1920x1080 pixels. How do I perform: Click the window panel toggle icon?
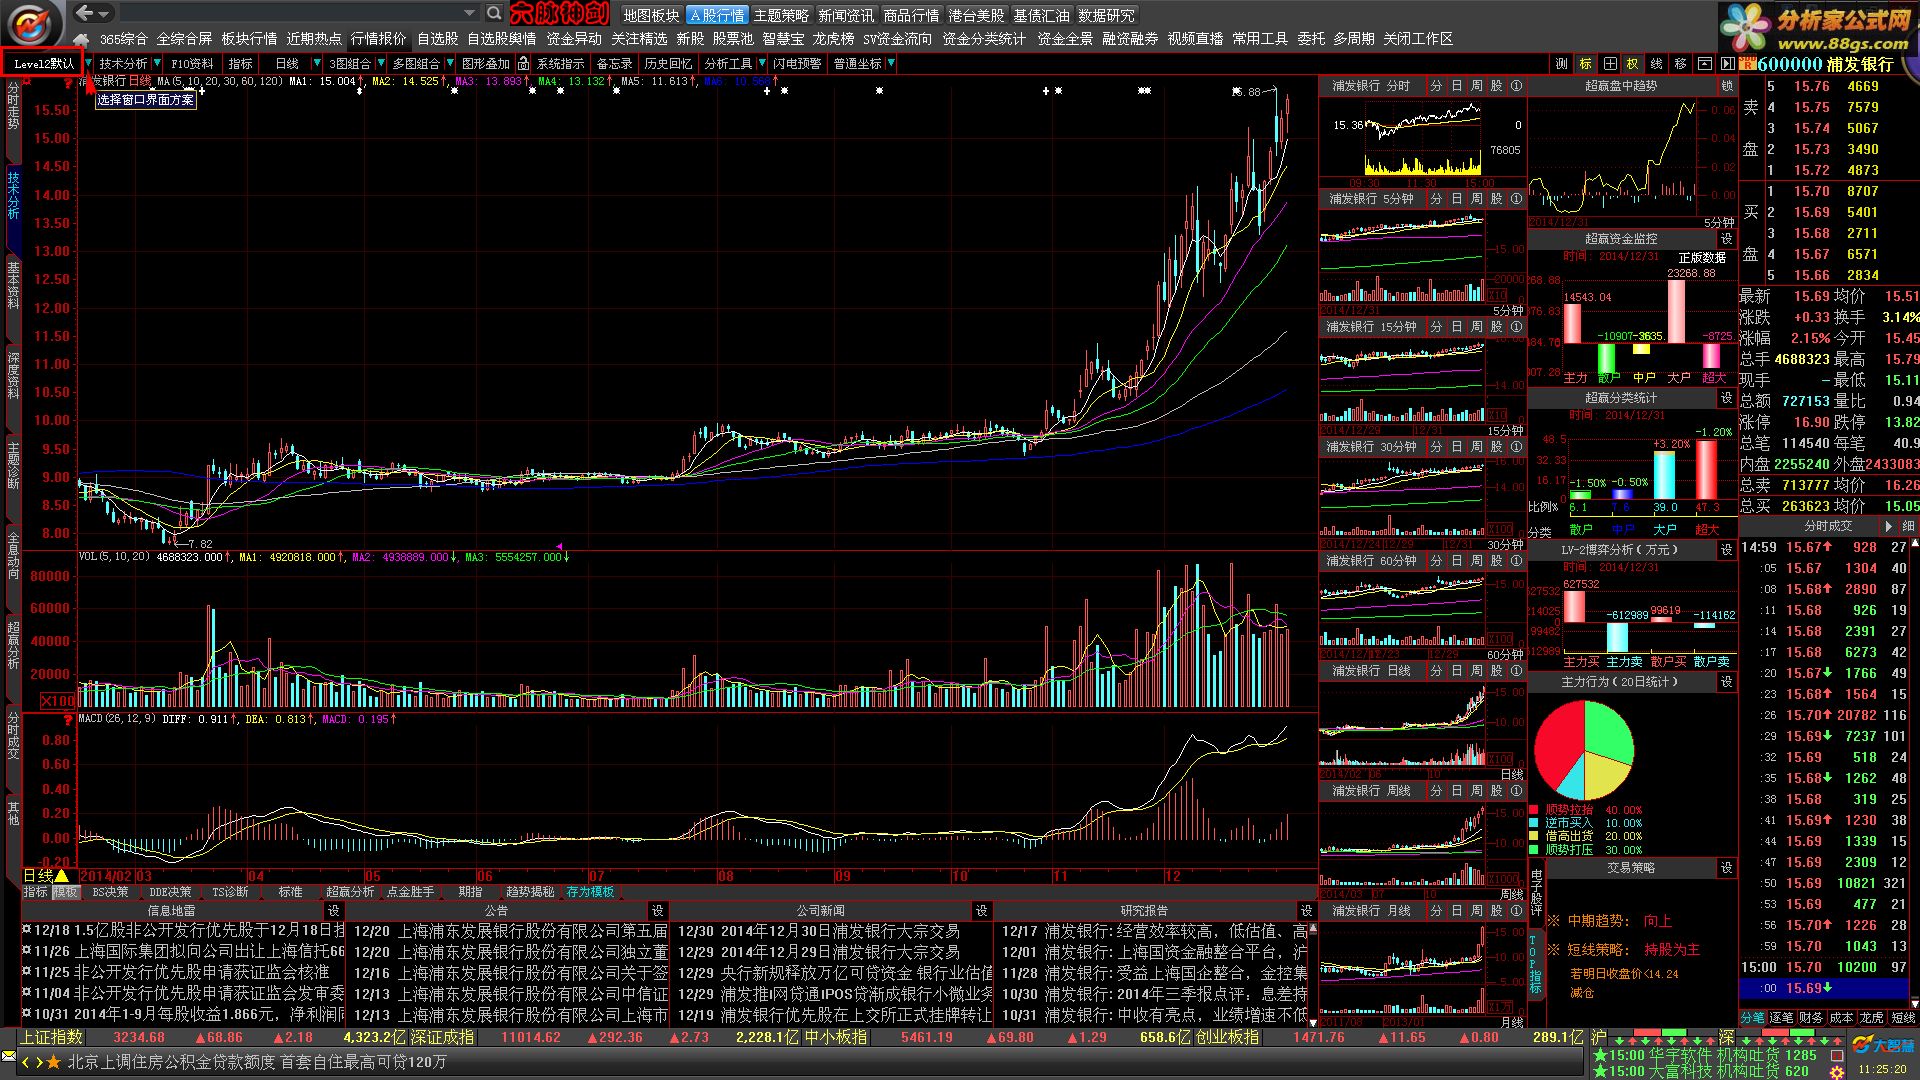(x=1705, y=63)
